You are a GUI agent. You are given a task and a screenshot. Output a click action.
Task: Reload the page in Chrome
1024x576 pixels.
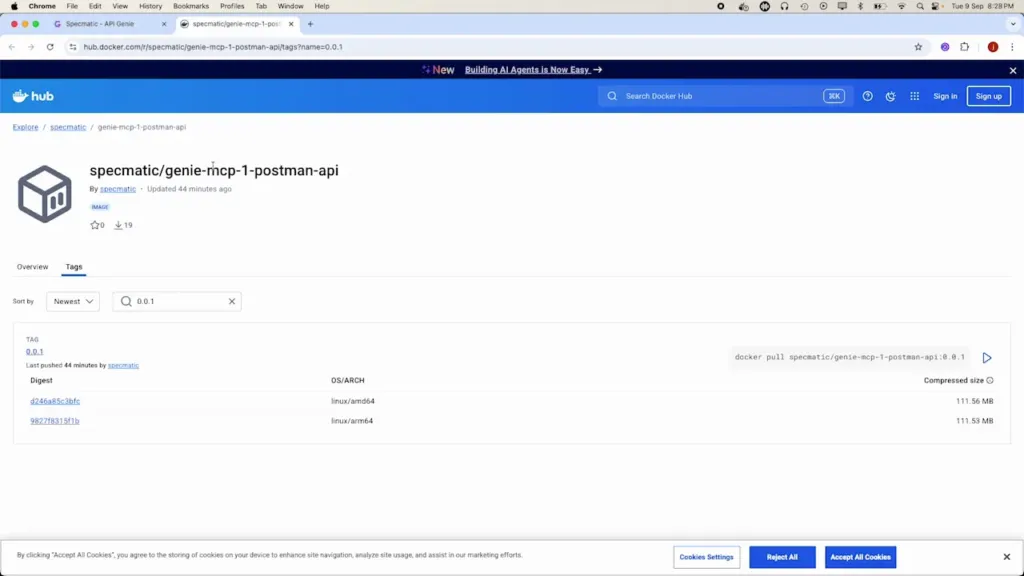pyautogui.click(x=50, y=47)
